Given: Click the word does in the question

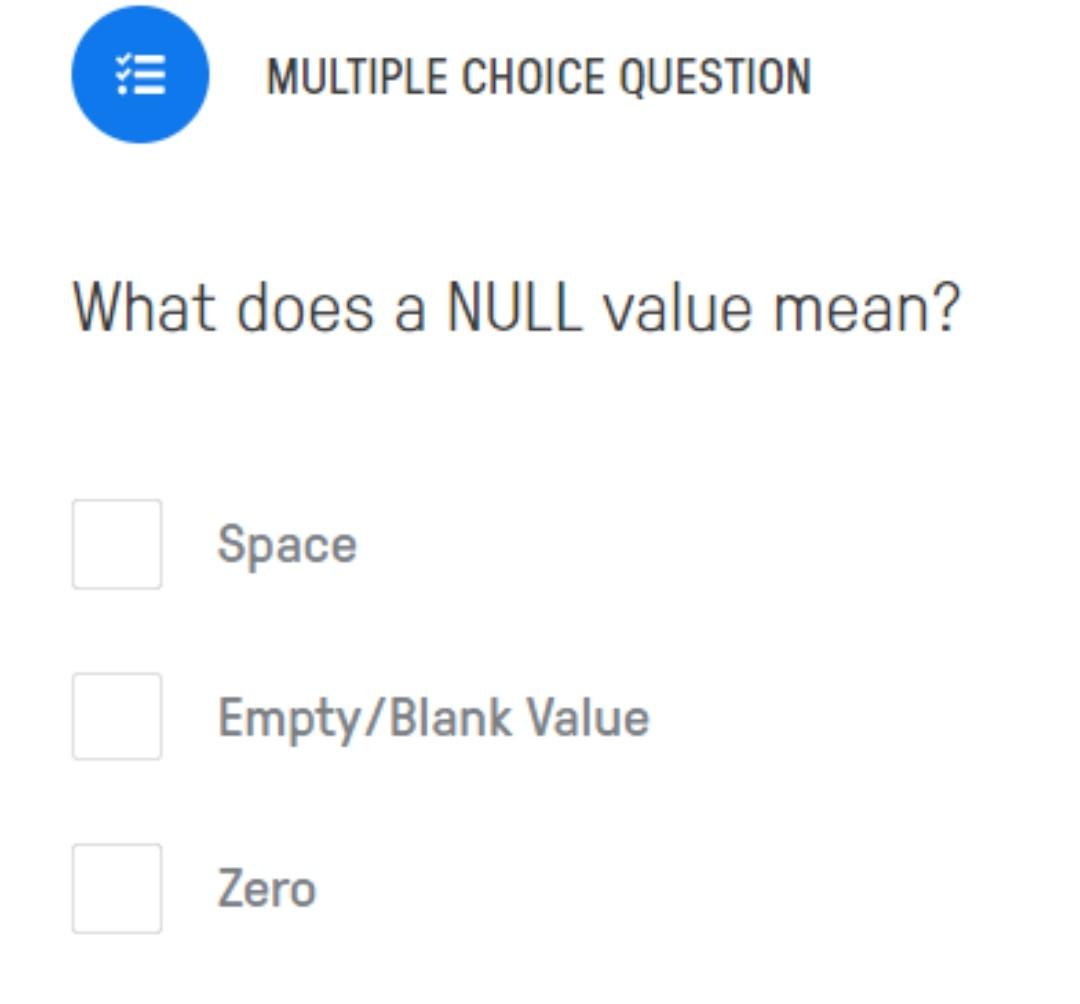Looking at the screenshot, I should point(306,308).
